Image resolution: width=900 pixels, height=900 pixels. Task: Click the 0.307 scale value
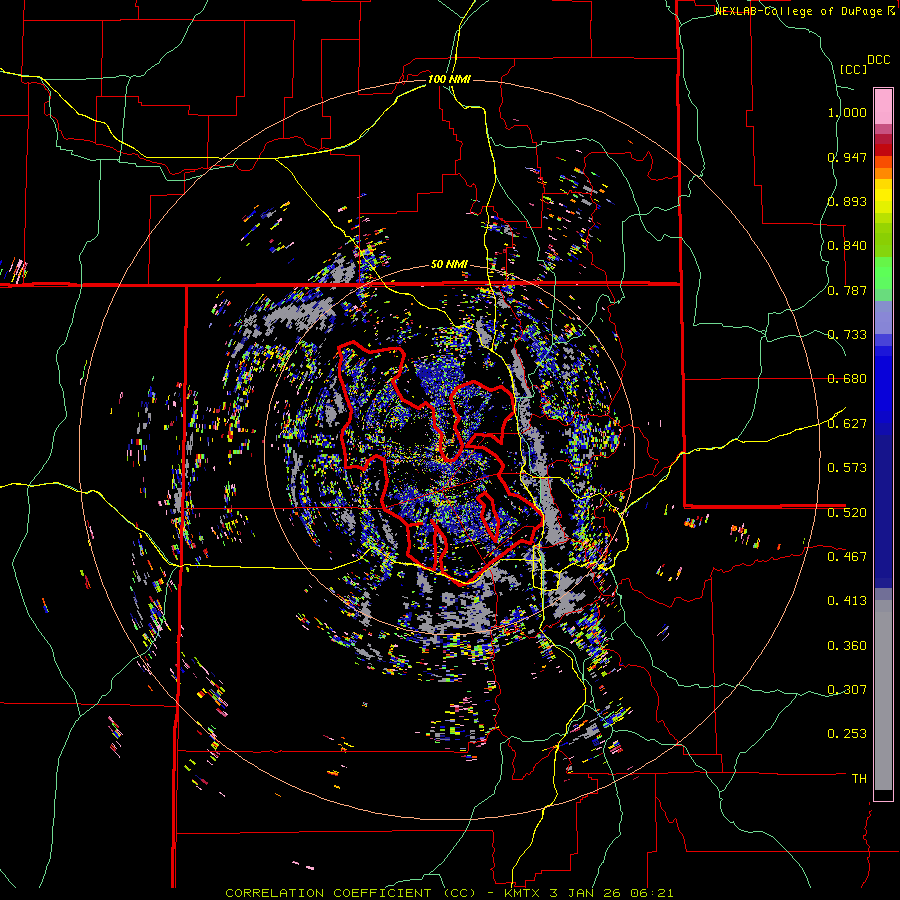pos(847,690)
